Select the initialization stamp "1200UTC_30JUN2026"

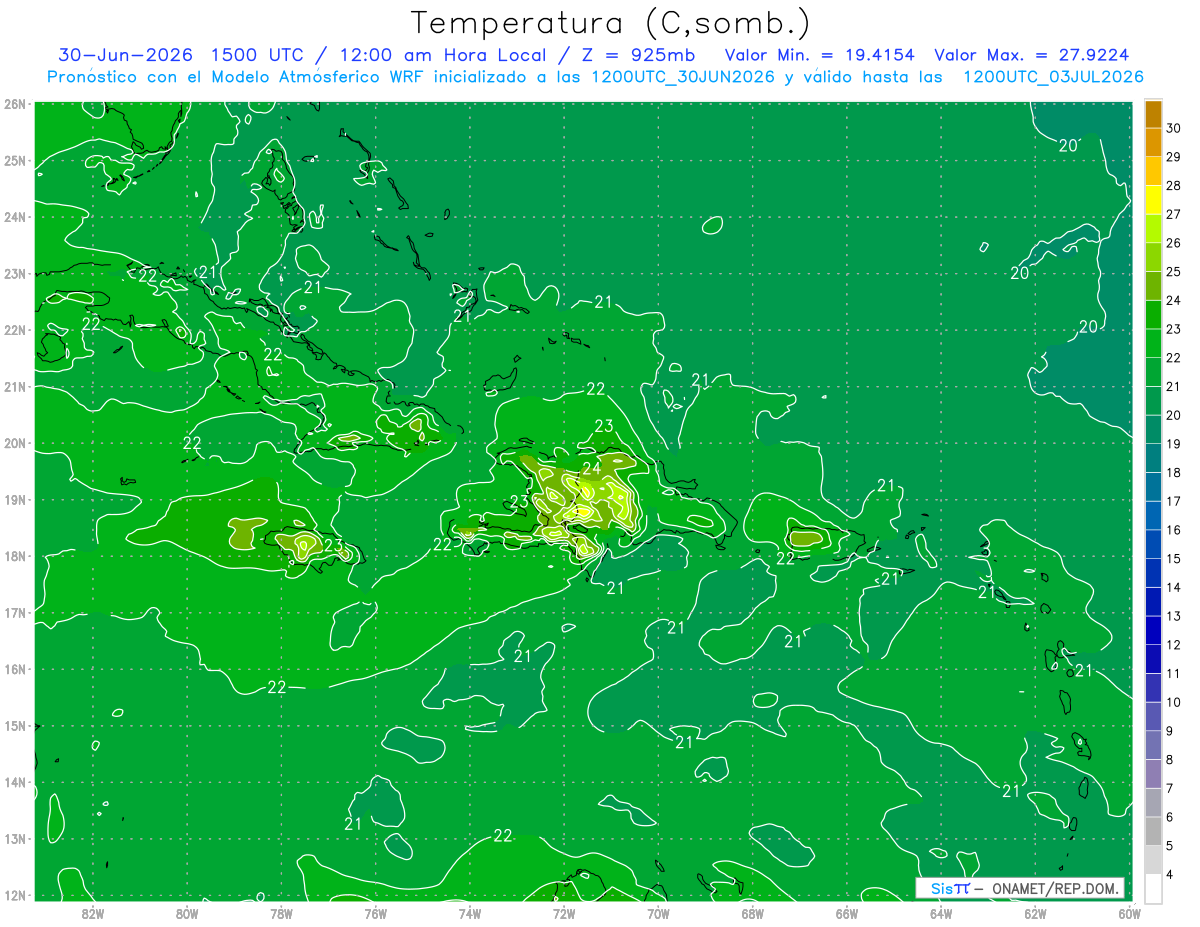[x=682, y=77]
